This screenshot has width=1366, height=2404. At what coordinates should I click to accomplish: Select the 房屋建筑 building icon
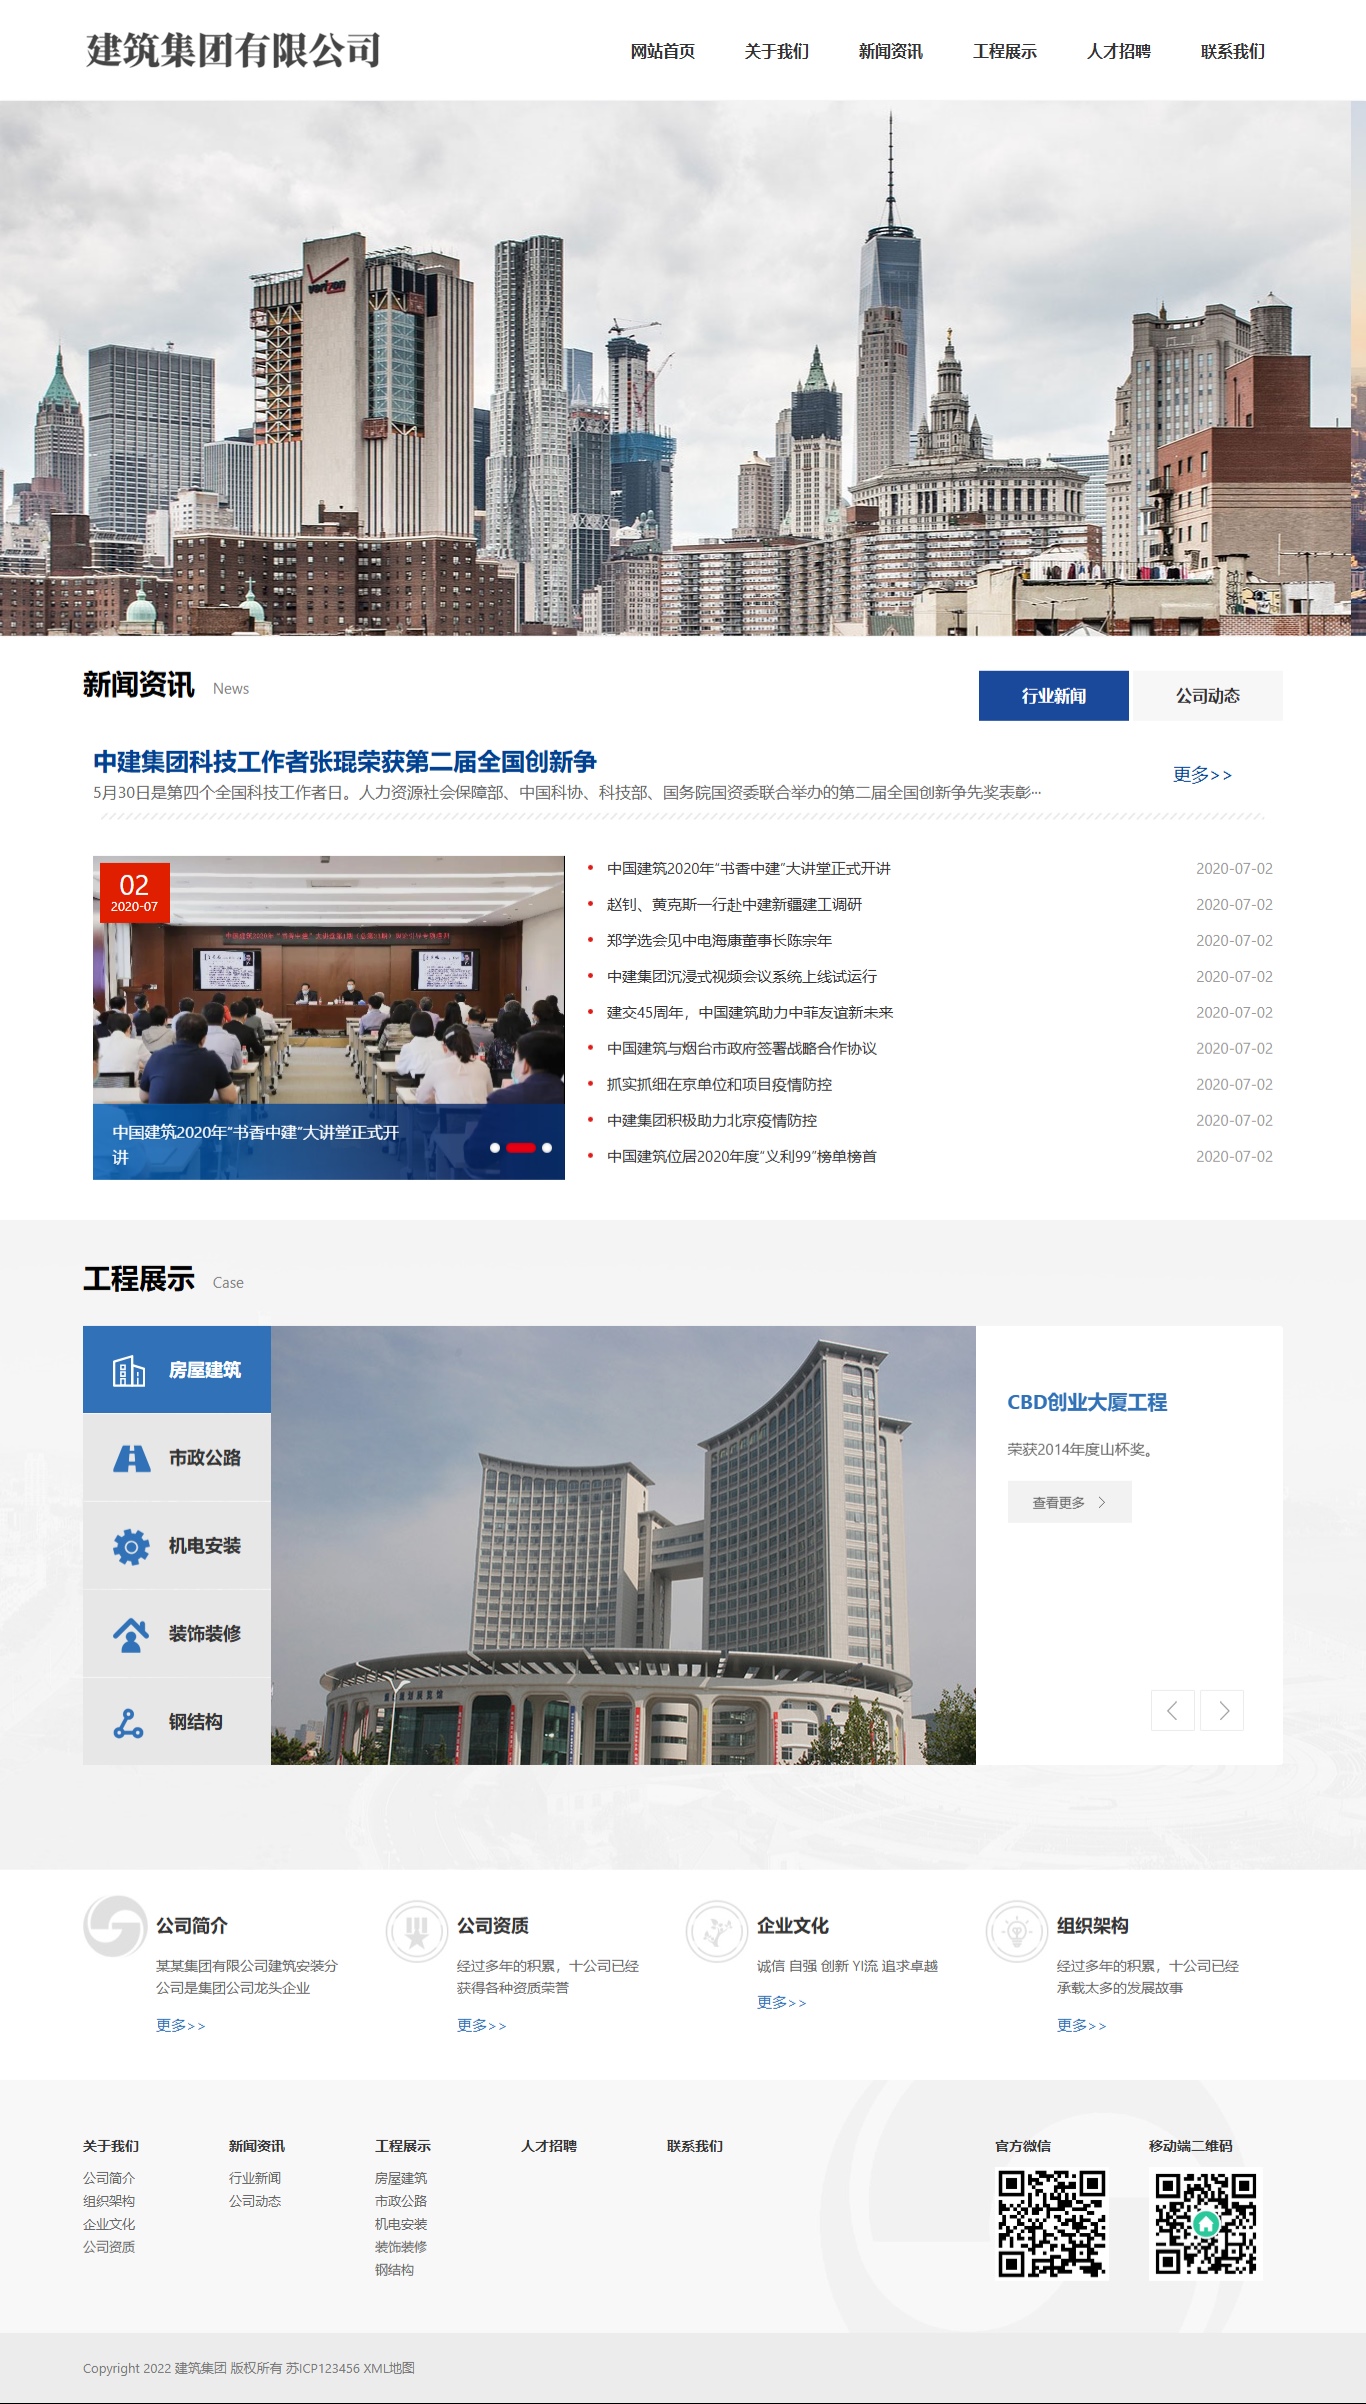click(129, 1370)
